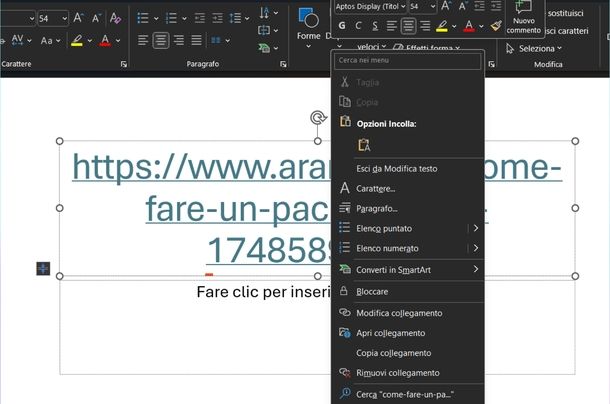610x404 pixels.
Task: Open text direction options
Action: coord(268,13)
